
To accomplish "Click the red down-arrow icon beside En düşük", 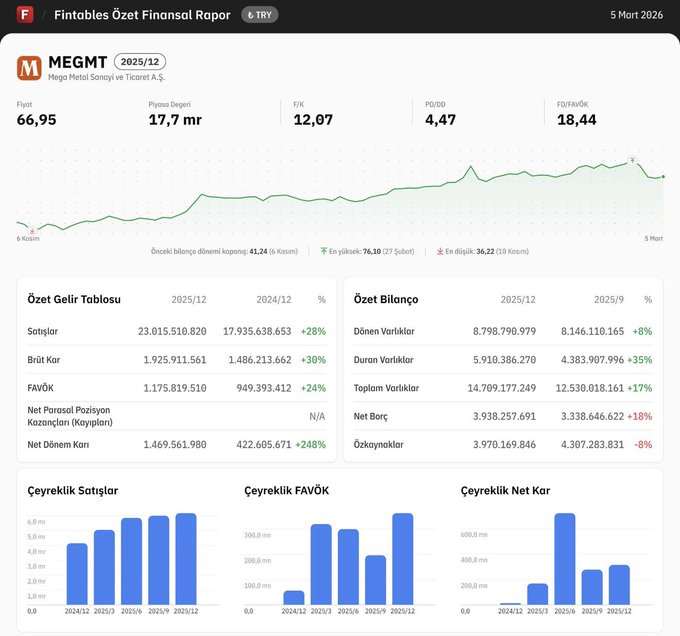I will [x=440, y=251].
